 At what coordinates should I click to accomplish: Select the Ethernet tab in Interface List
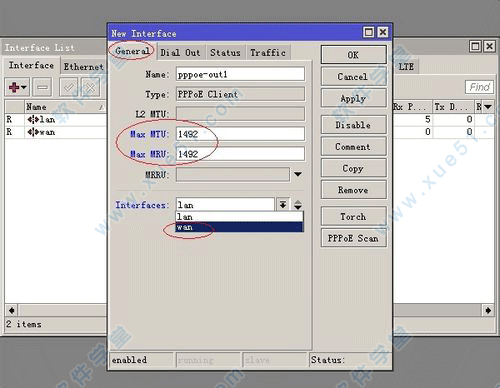(x=83, y=67)
